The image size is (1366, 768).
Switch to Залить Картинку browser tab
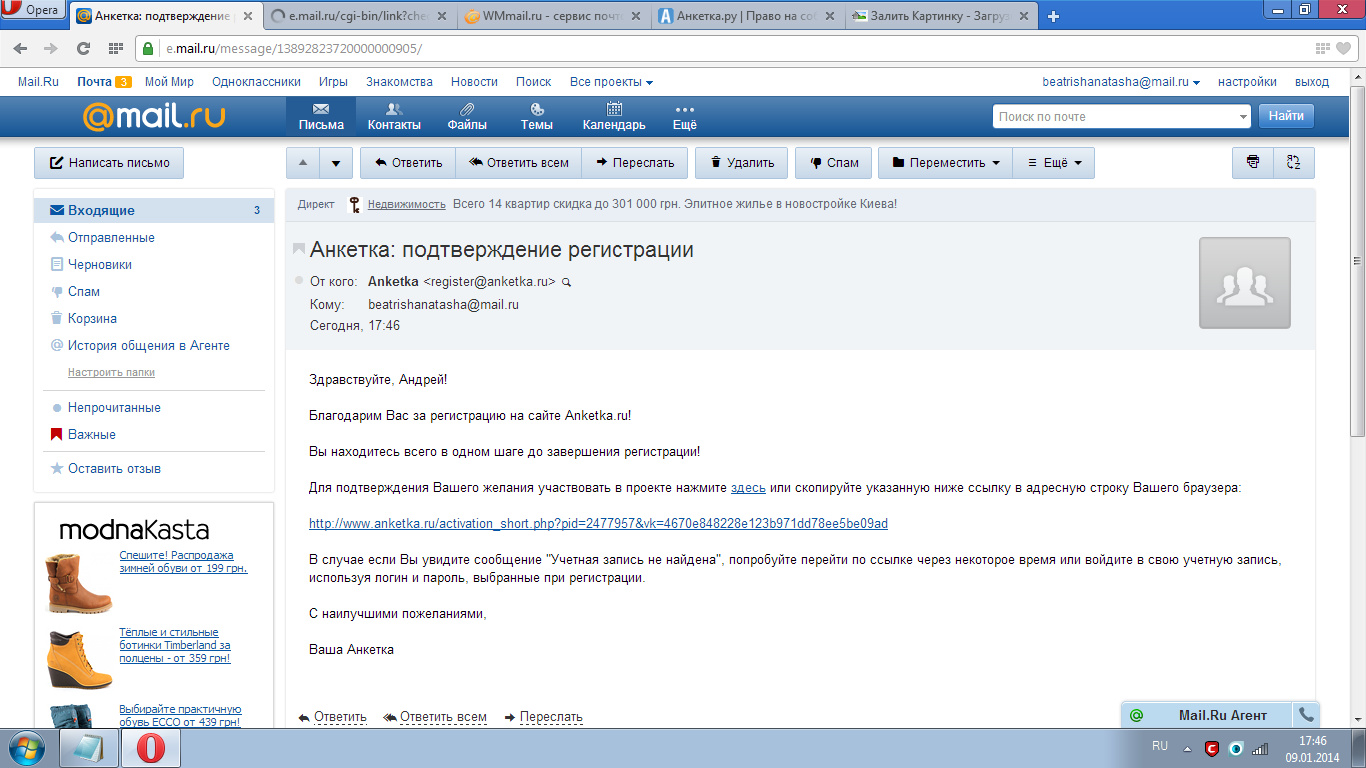click(x=939, y=16)
